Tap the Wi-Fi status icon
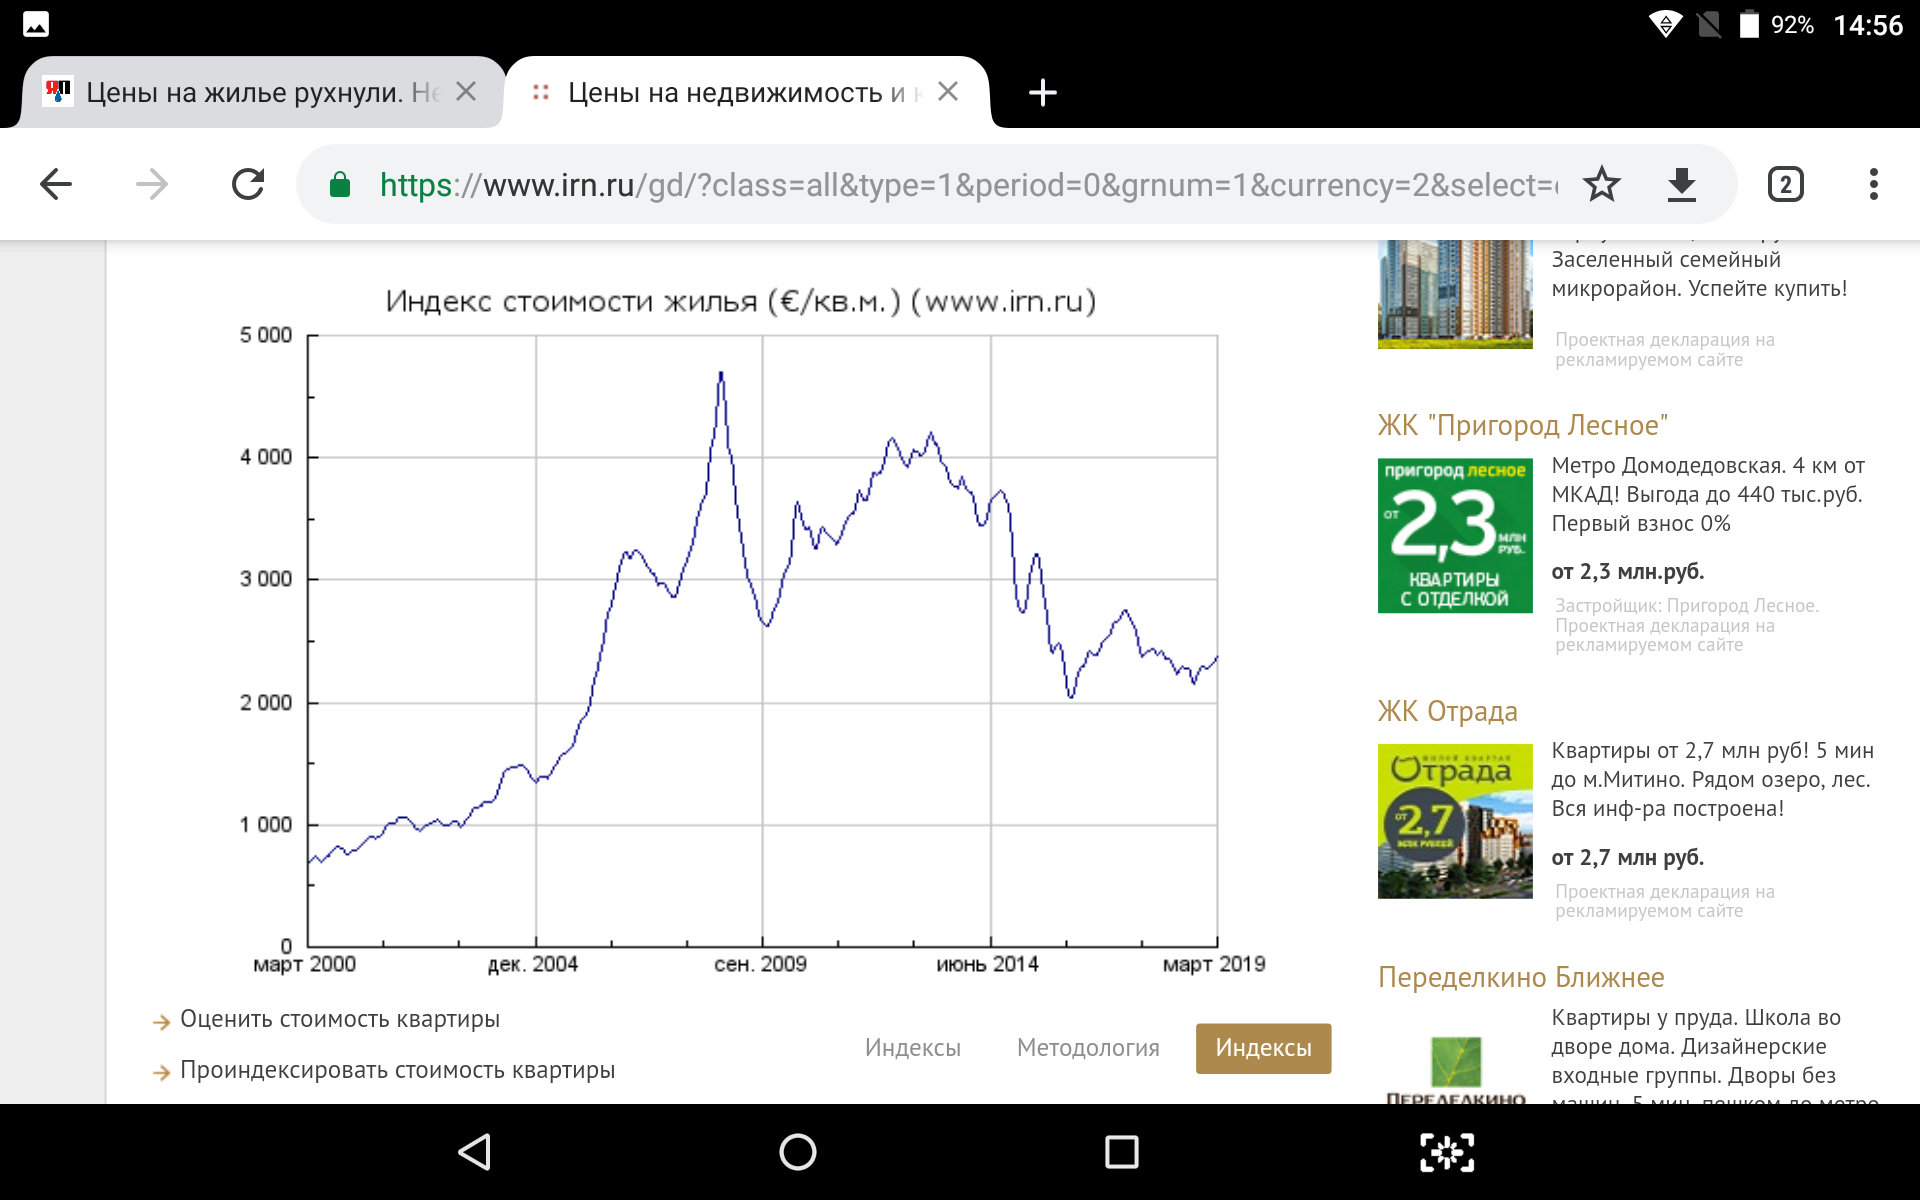Screen dimensions: 1920x1200 1665,24
